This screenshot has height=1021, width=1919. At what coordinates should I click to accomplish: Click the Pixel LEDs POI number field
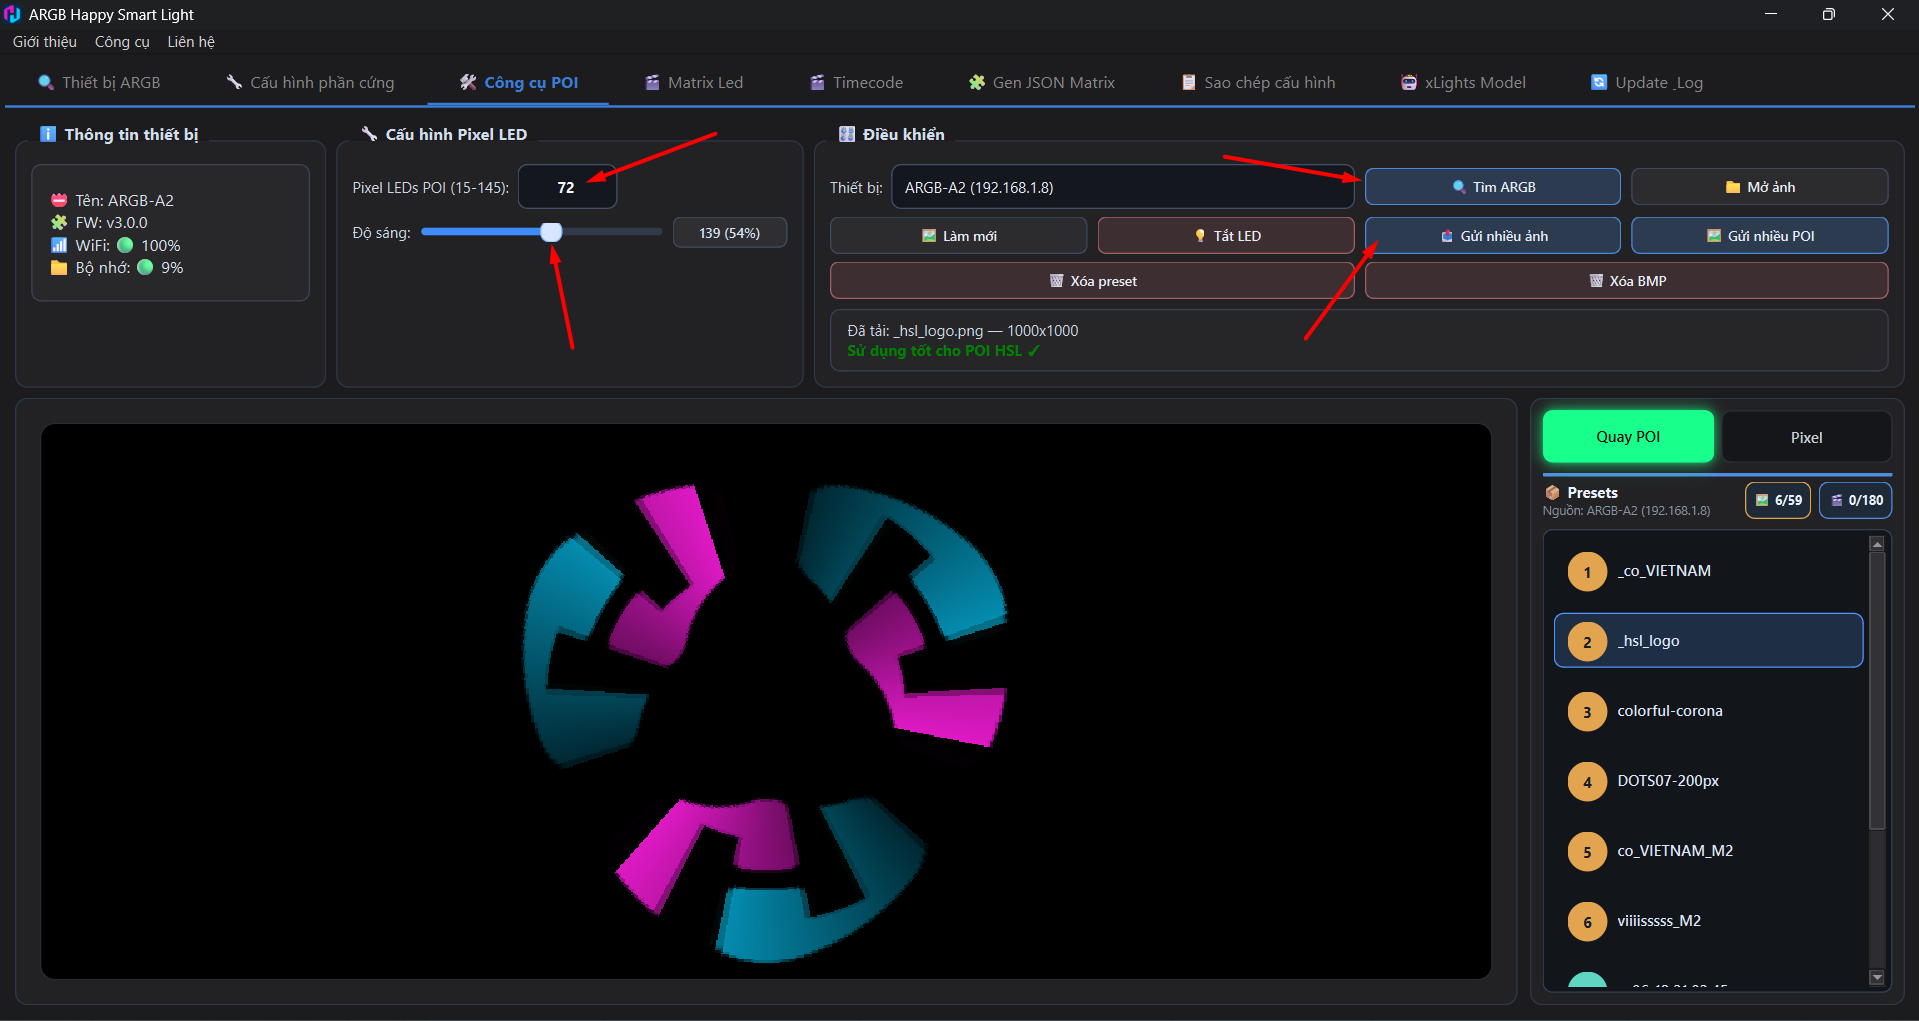567,187
